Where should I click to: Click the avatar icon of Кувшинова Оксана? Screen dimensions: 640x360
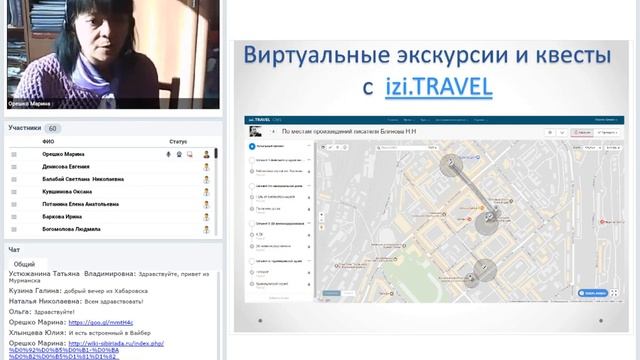[x=207, y=192]
